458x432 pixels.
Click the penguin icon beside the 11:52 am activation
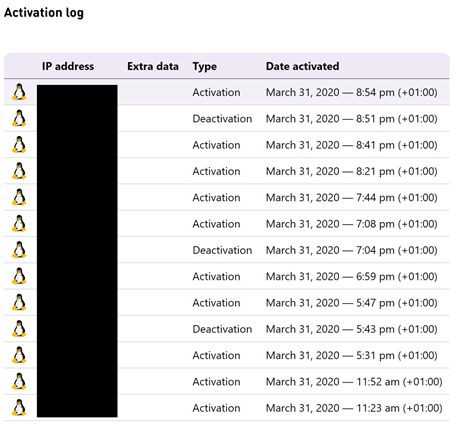19,382
